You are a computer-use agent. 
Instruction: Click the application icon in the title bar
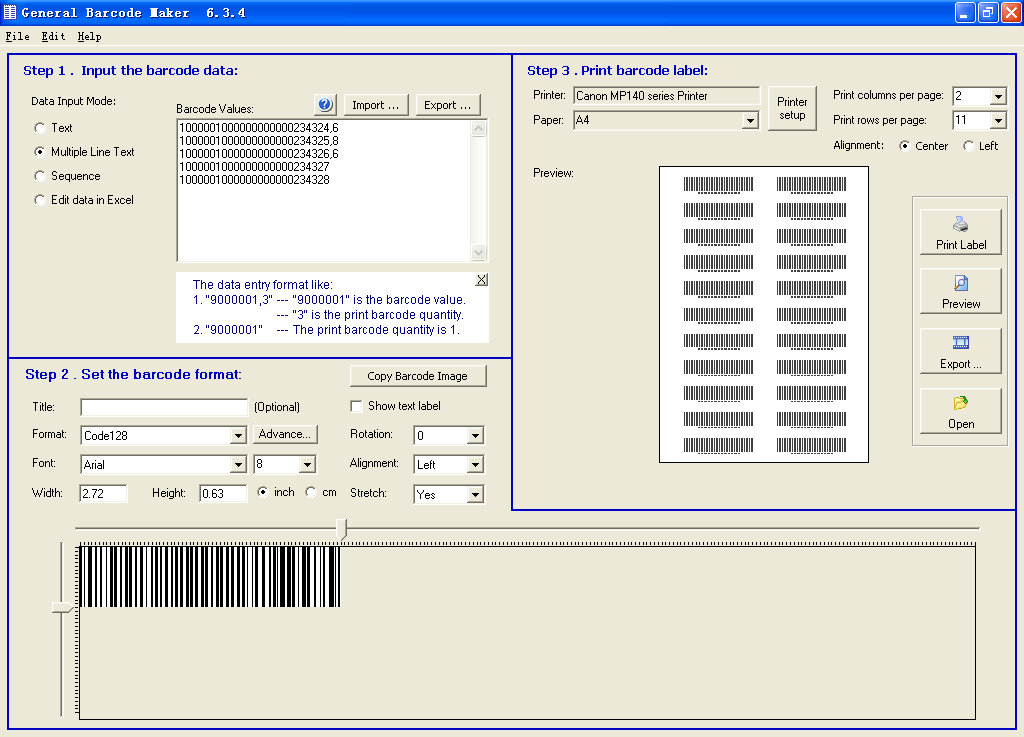pos(10,12)
